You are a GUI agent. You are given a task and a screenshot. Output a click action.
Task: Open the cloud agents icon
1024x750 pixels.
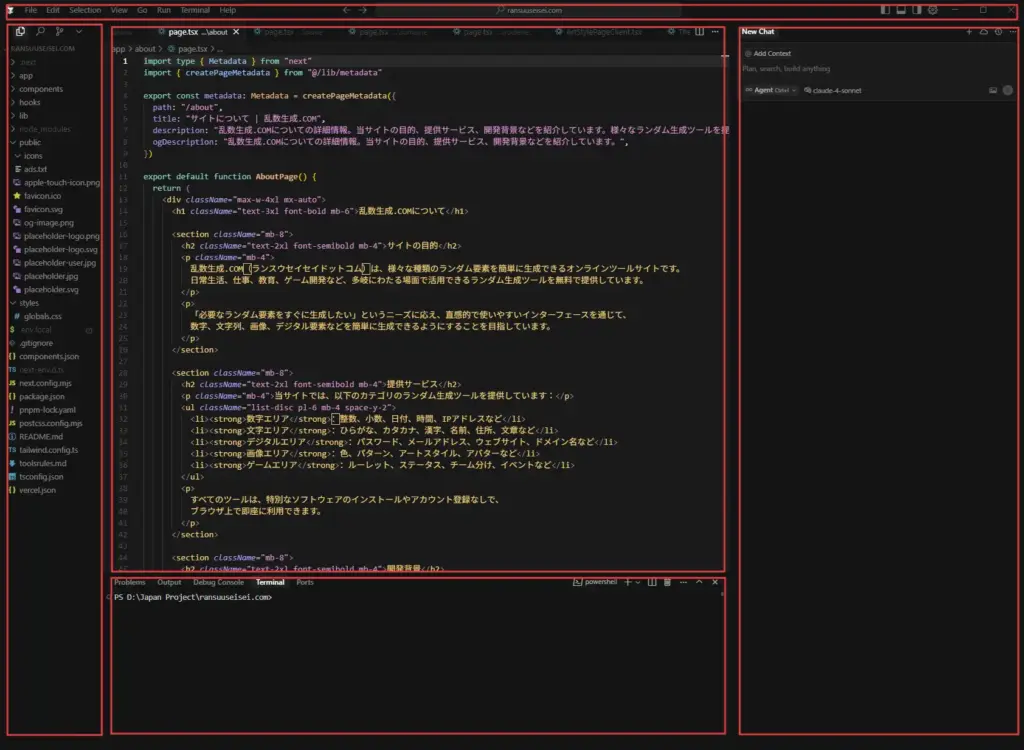tap(984, 31)
